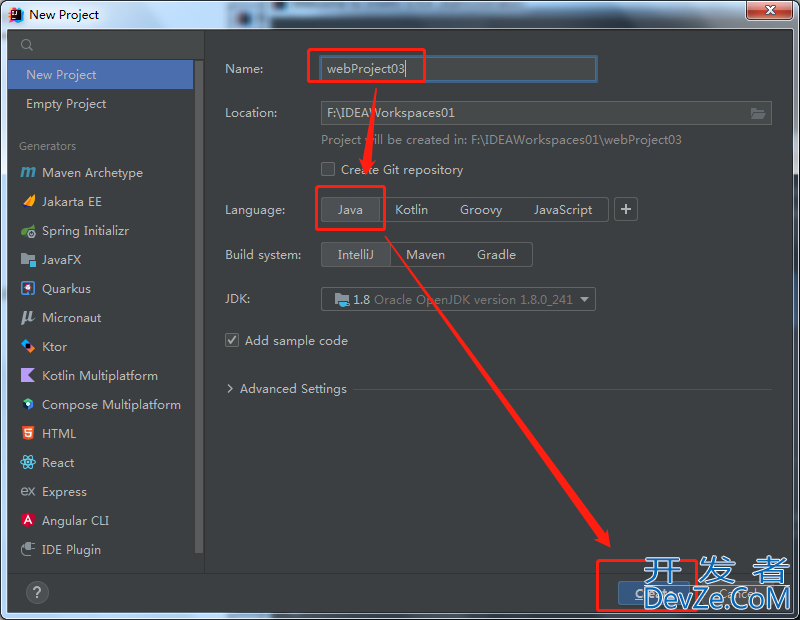Click the search magnifier icon
Screen dimensions: 800x620
tap(27, 45)
